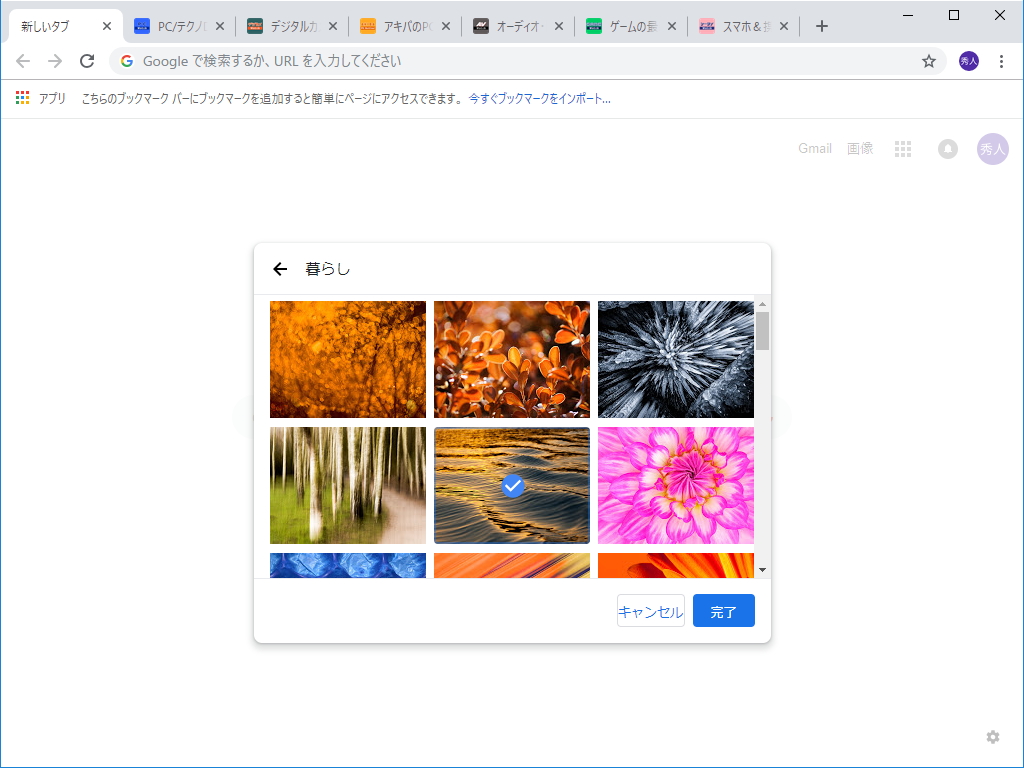Open the Google apps grid
Screen dimensions: 1024x768
[903, 148]
